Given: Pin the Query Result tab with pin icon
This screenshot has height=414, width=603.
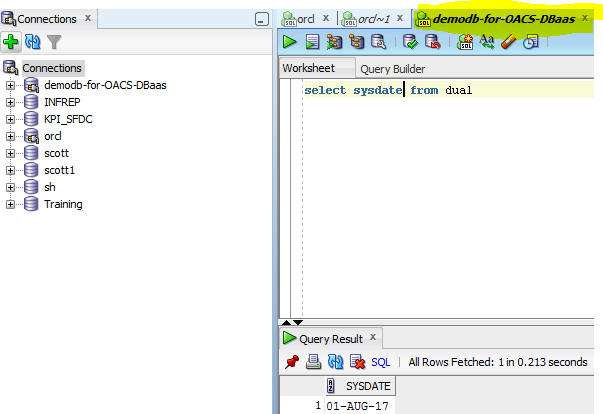Looking at the screenshot, I should tap(292, 362).
